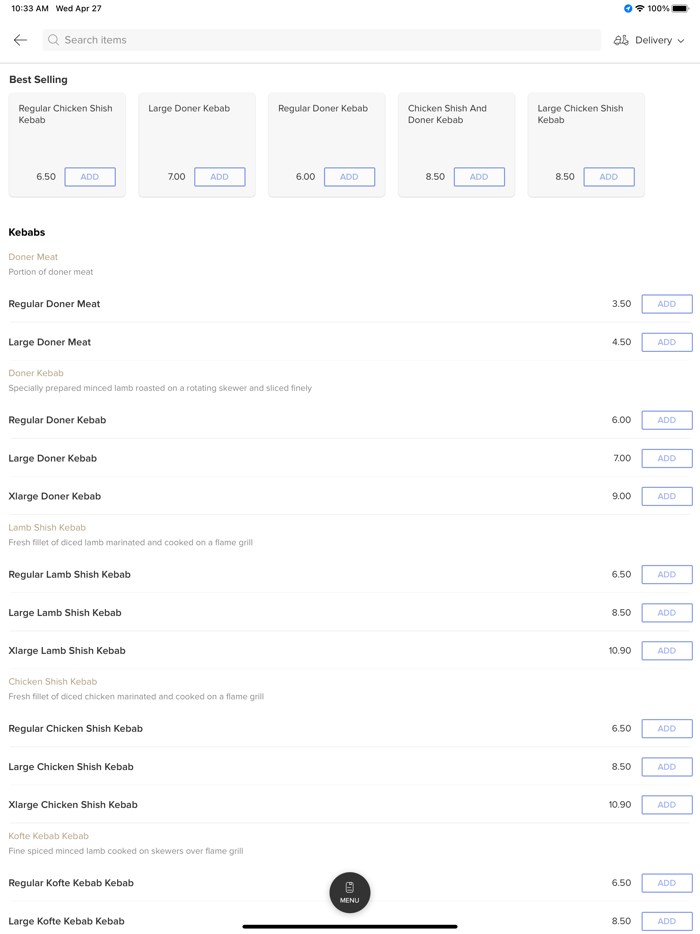Select Large Kofte Kebab Kebab item name
The height and width of the screenshot is (934, 700).
coord(66,921)
